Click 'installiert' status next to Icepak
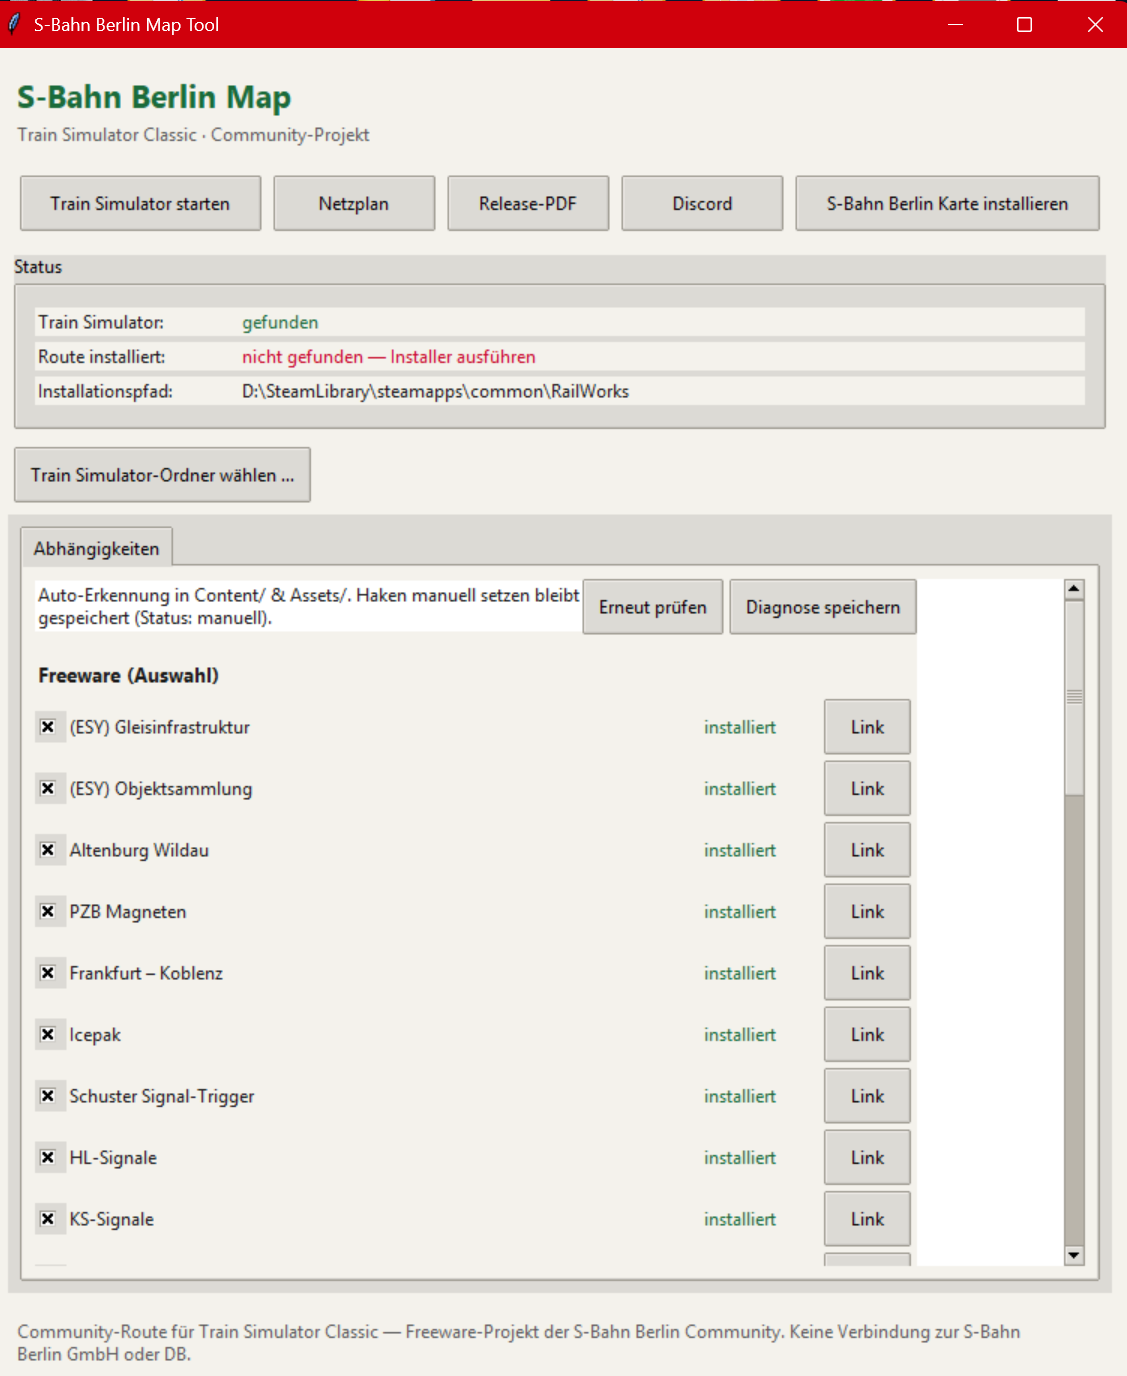The height and width of the screenshot is (1376, 1127). tap(740, 1035)
